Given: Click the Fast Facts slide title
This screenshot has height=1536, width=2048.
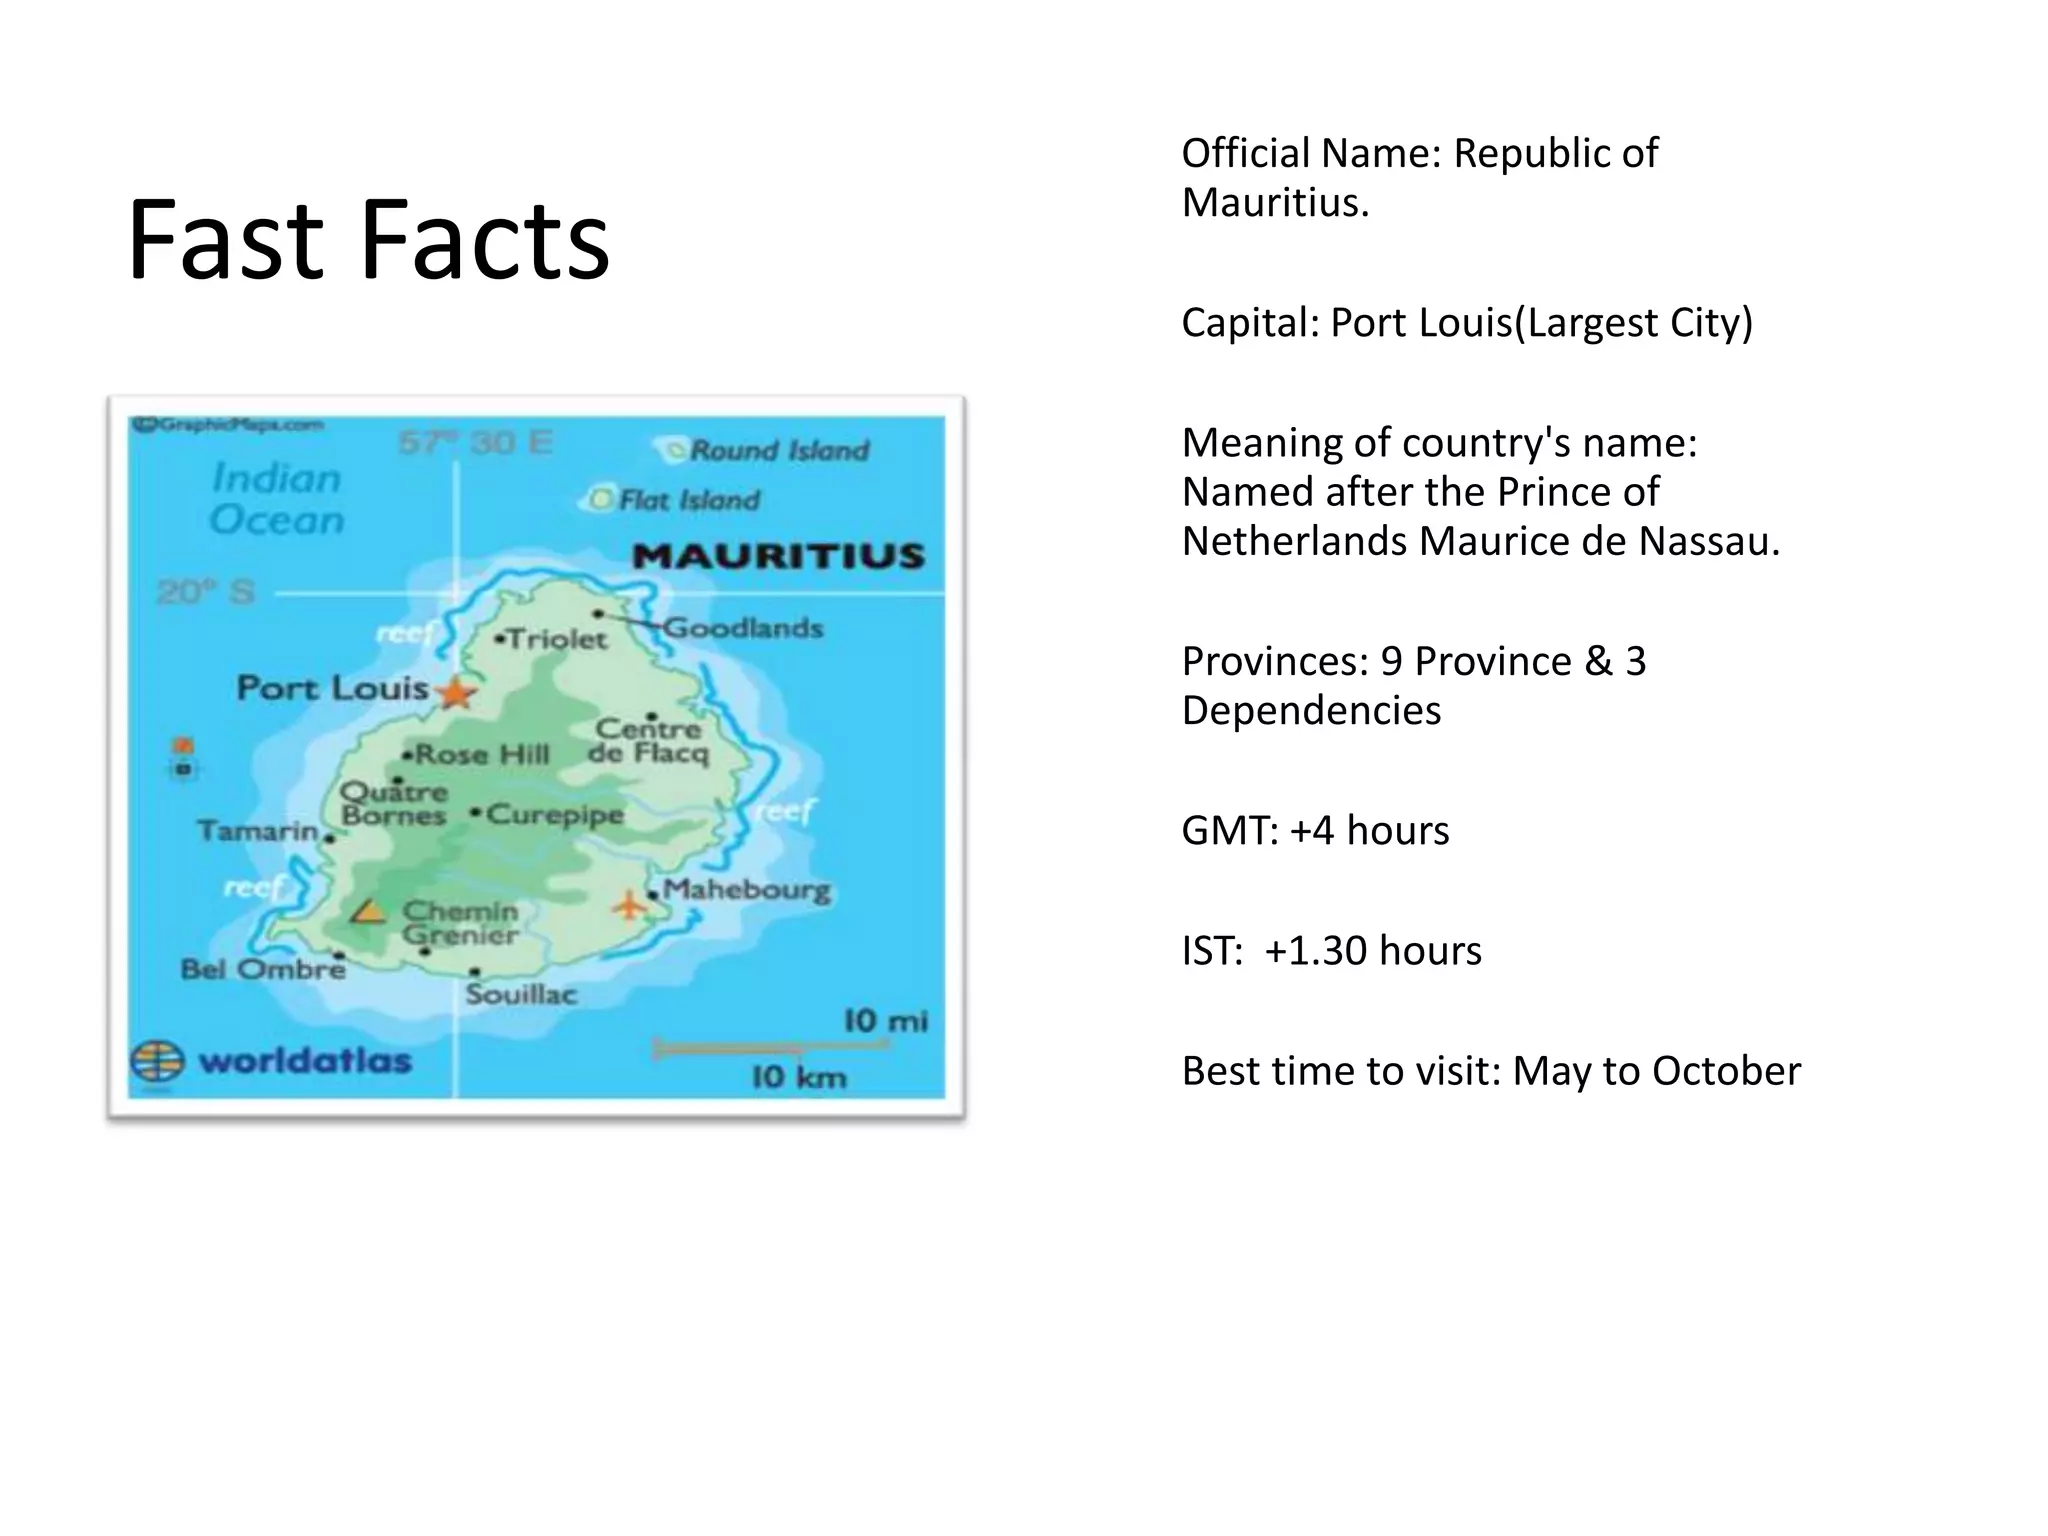Looking at the screenshot, I should [368, 240].
